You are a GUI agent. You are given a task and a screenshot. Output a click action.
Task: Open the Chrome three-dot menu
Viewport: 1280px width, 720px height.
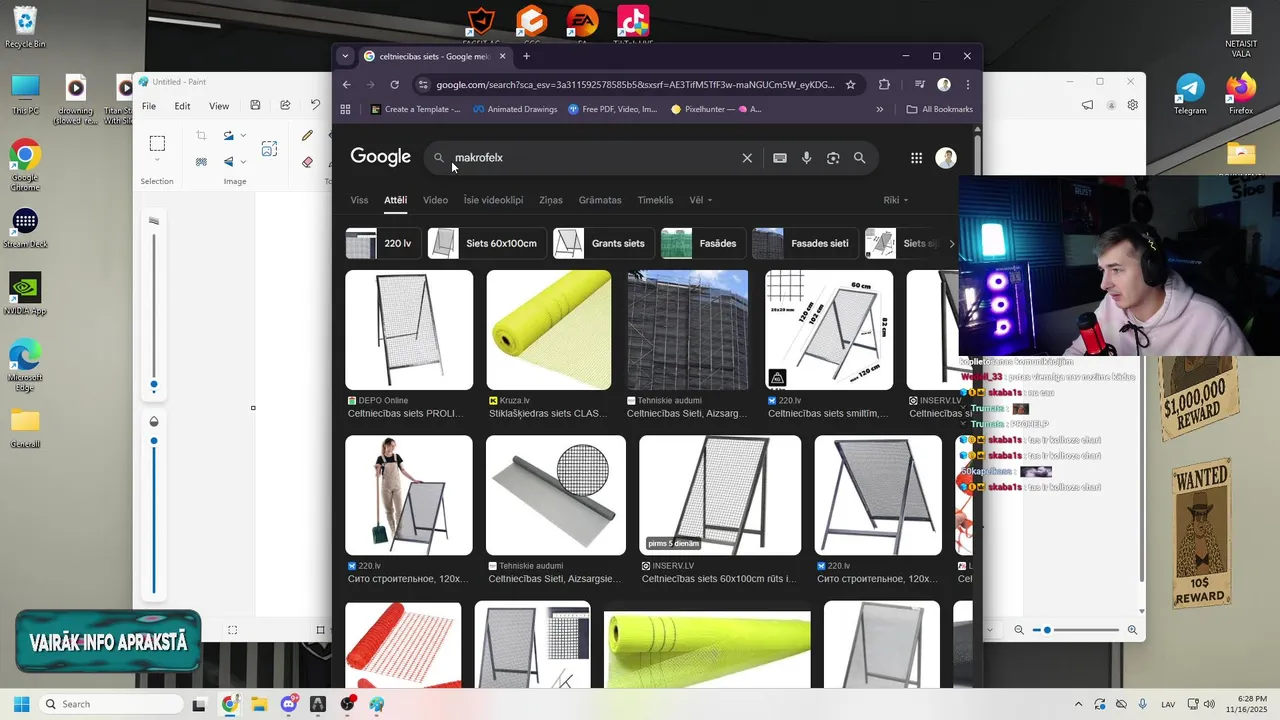(967, 85)
